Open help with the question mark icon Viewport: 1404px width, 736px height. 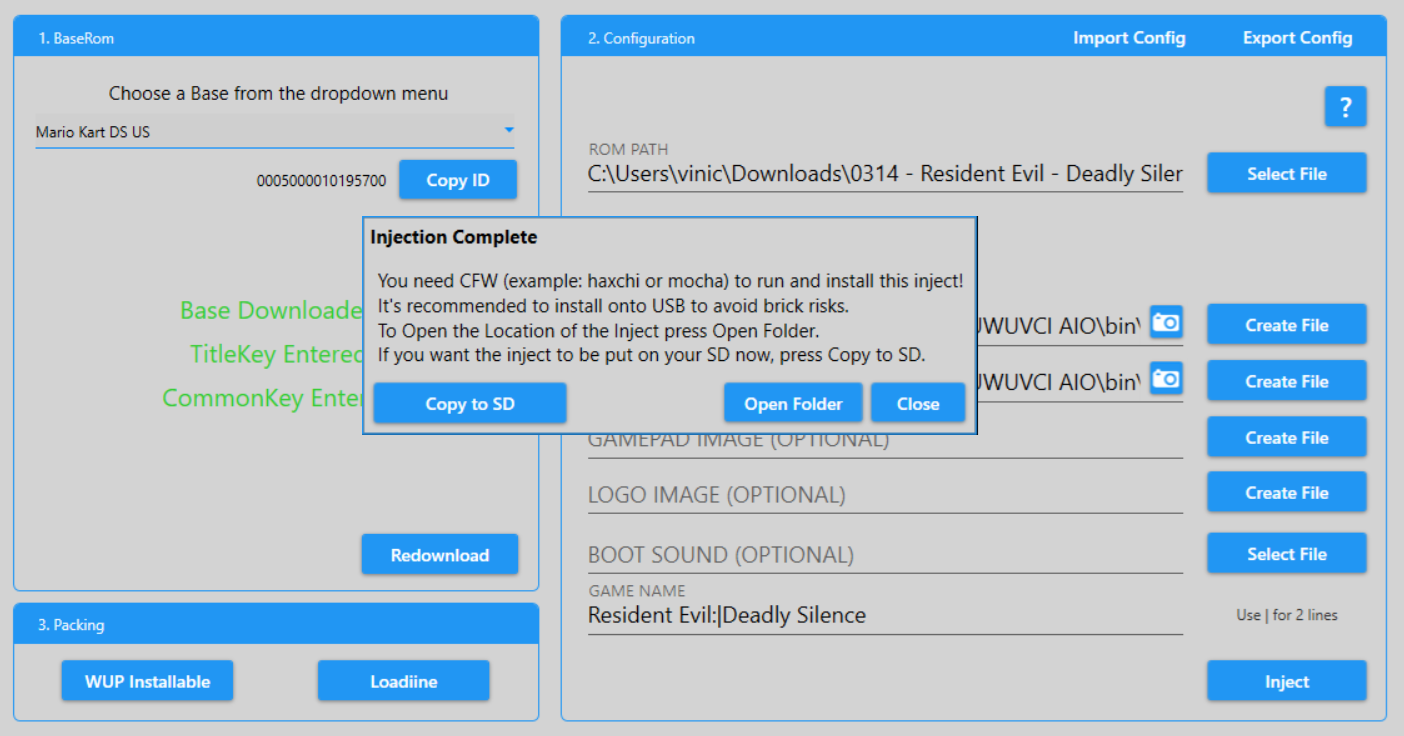point(1345,107)
